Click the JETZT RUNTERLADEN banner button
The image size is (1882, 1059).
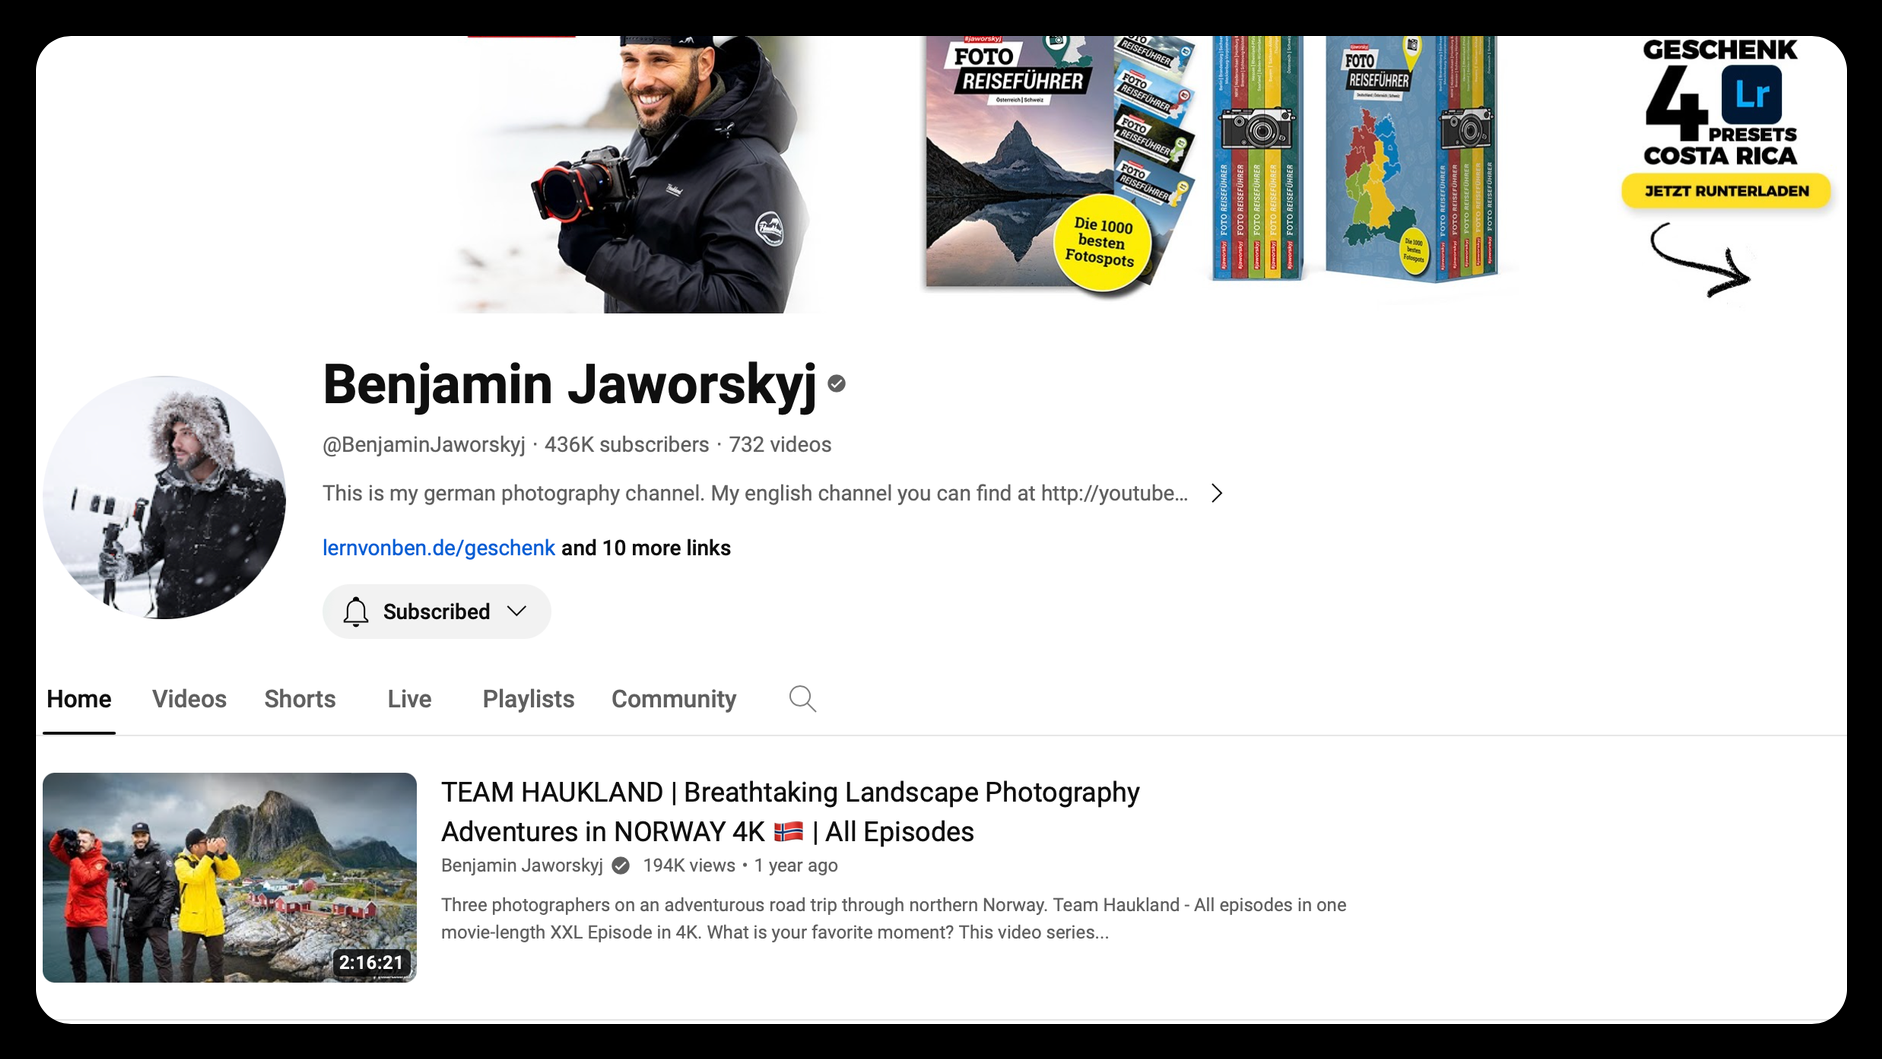tap(1726, 190)
